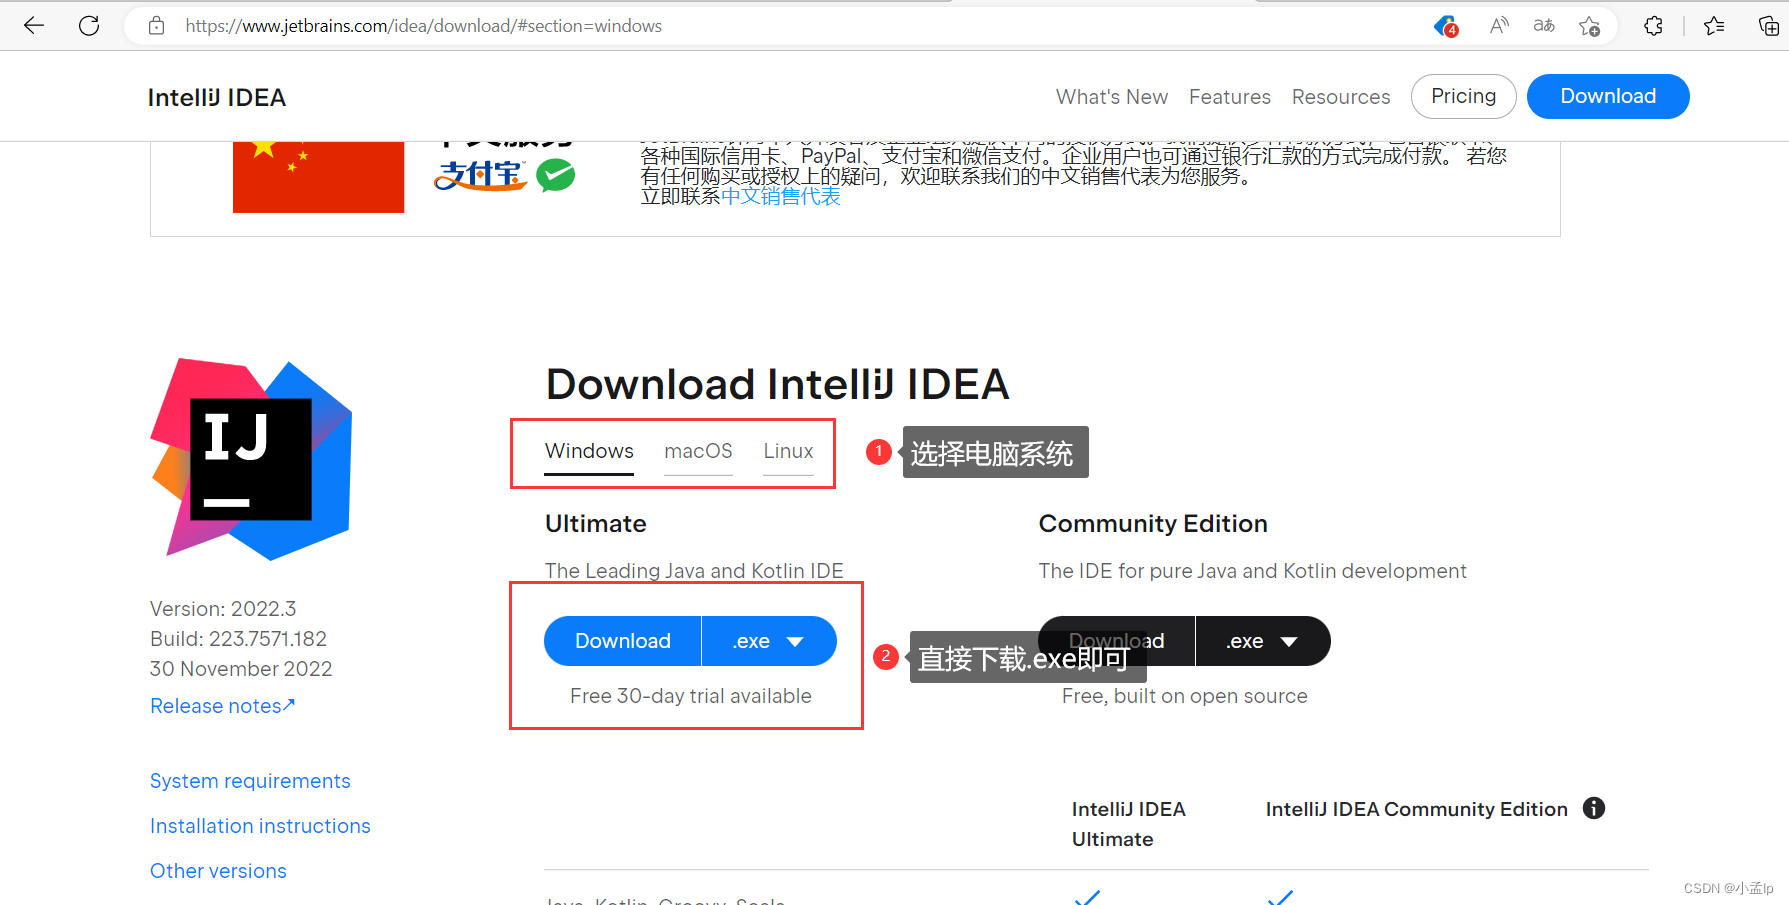Click the 中文销售代表 link in the banner
Viewport: 1789px width, 905px height.
click(781, 196)
